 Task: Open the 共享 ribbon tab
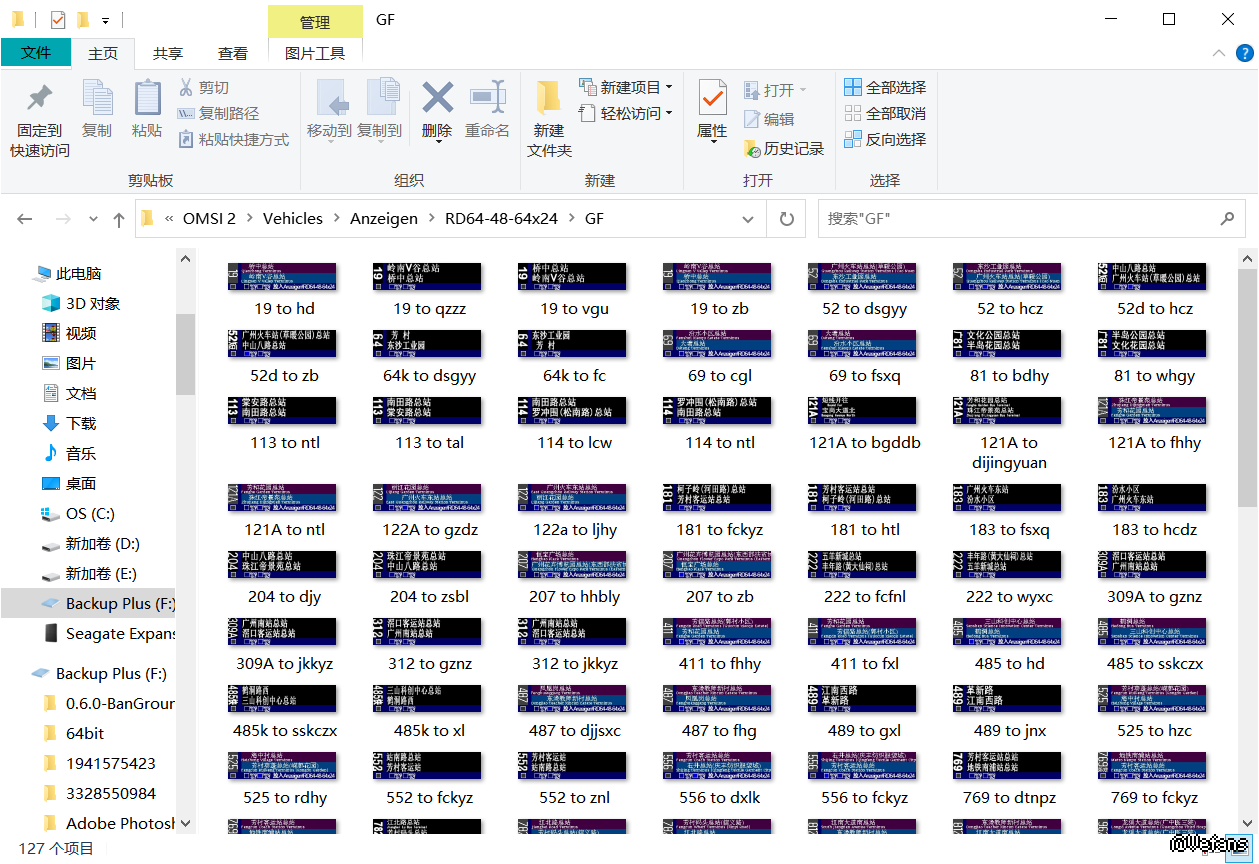[x=168, y=54]
